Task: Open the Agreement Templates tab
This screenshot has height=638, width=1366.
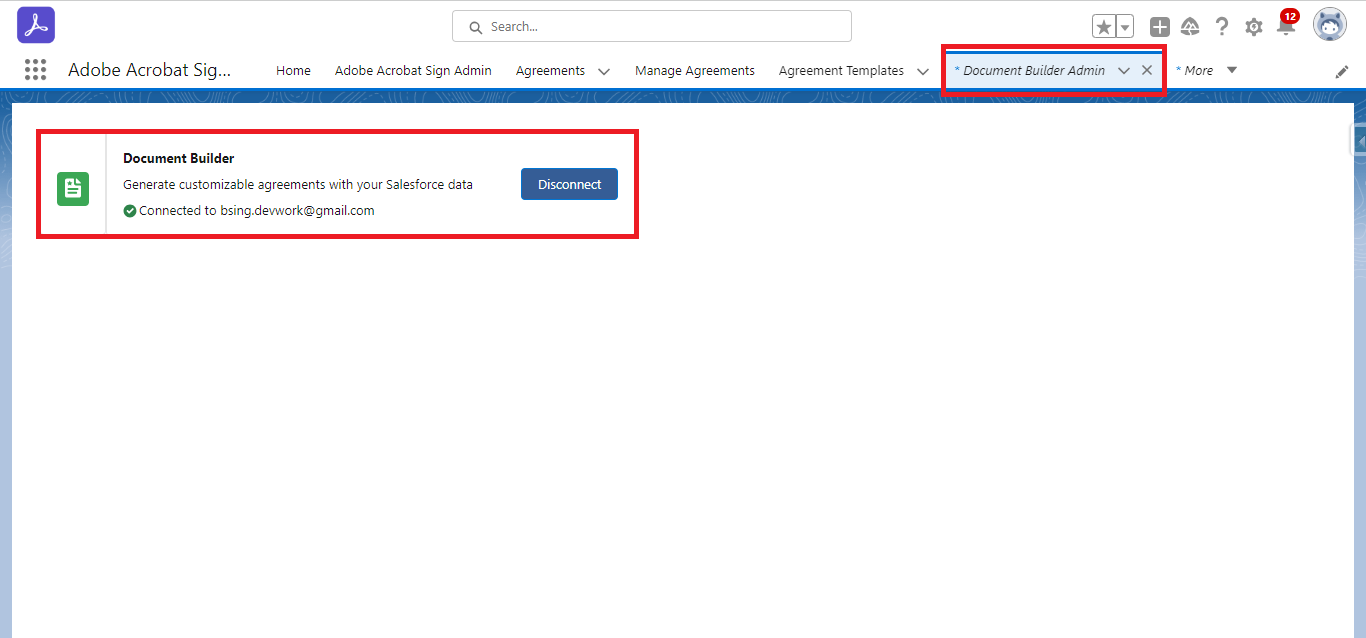Action: (x=841, y=70)
